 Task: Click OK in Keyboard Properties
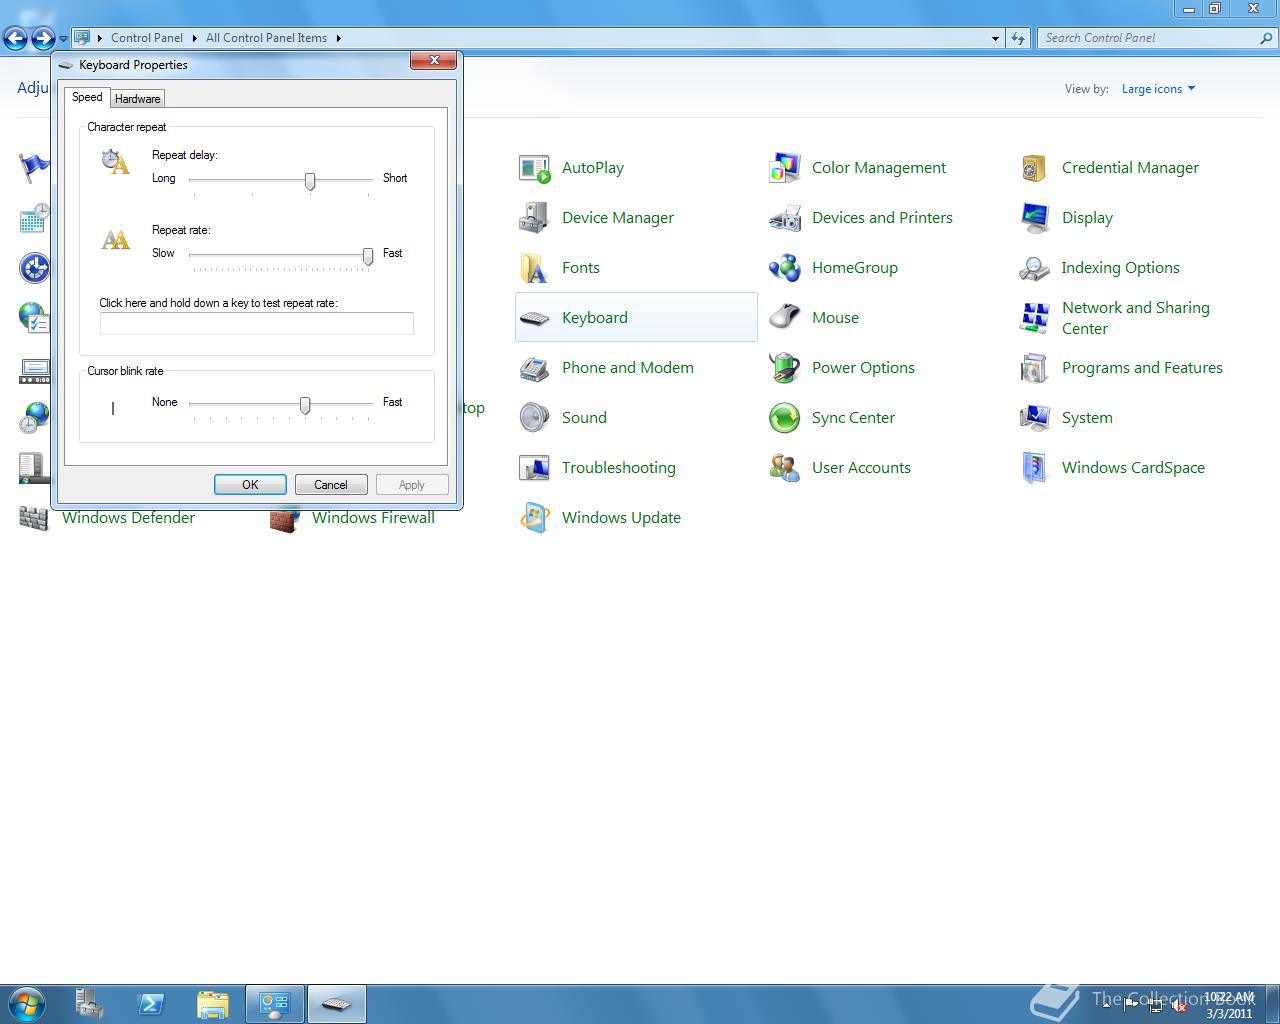tap(250, 485)
